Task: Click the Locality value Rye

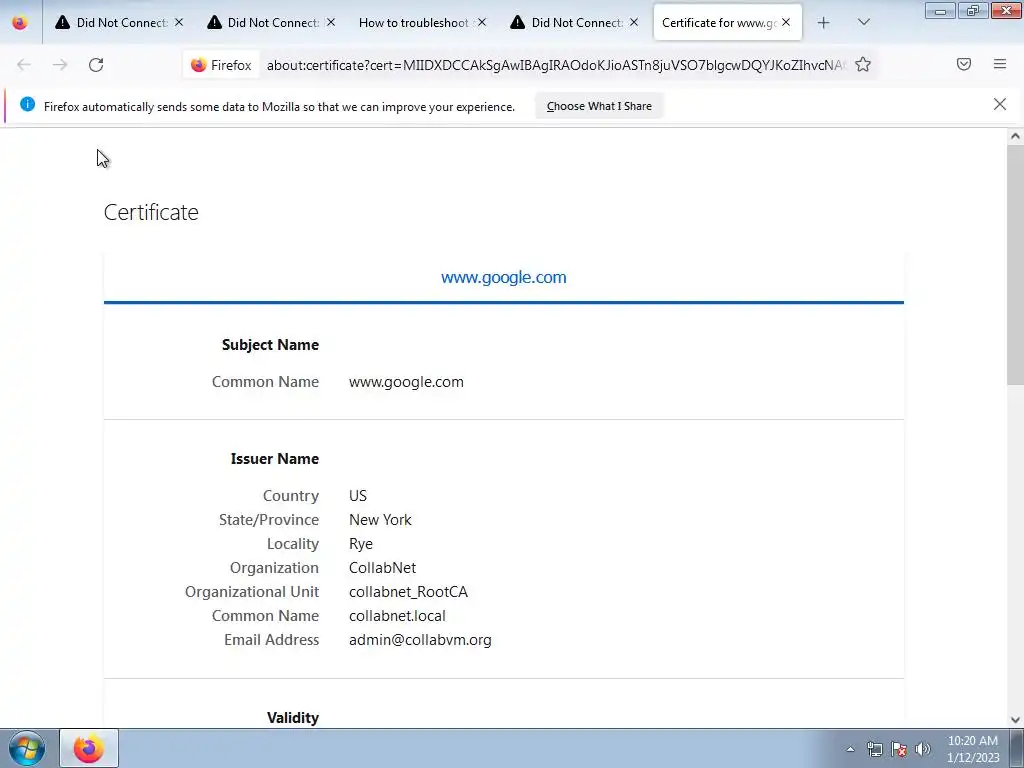Action: point(360,544)
